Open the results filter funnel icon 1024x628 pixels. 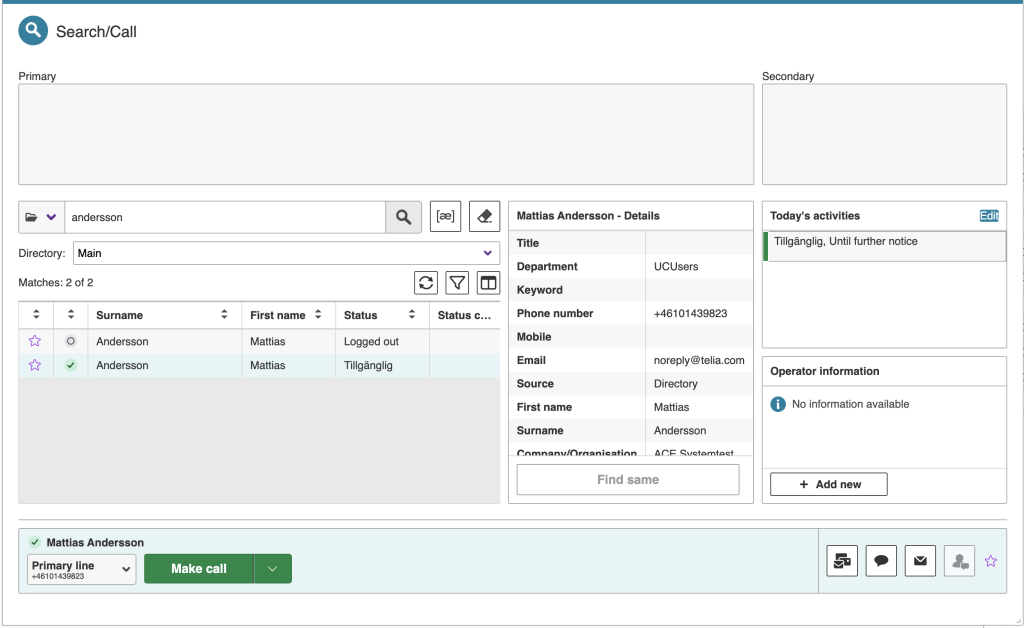(x=457, y=283)
